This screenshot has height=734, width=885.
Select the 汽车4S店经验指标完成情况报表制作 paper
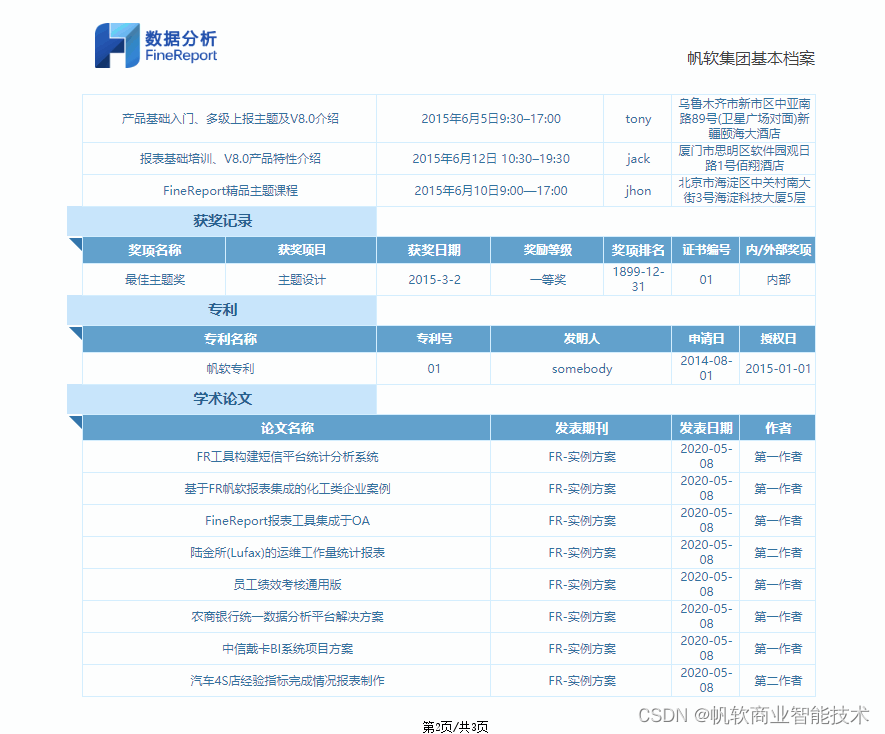(x=287, y=680)
